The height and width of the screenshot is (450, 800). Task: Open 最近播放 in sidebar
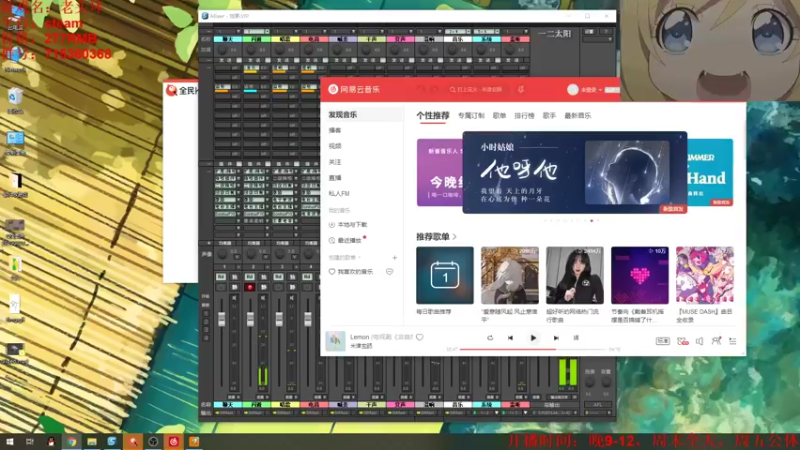coord(345,240)
